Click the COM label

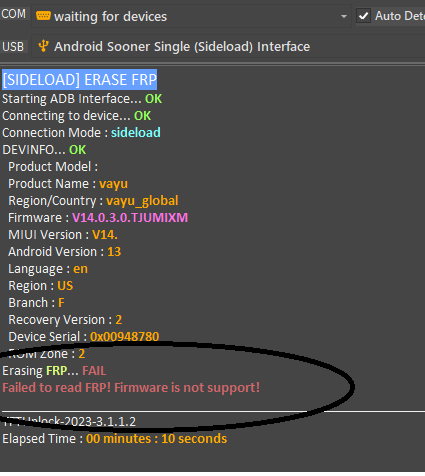14,14
